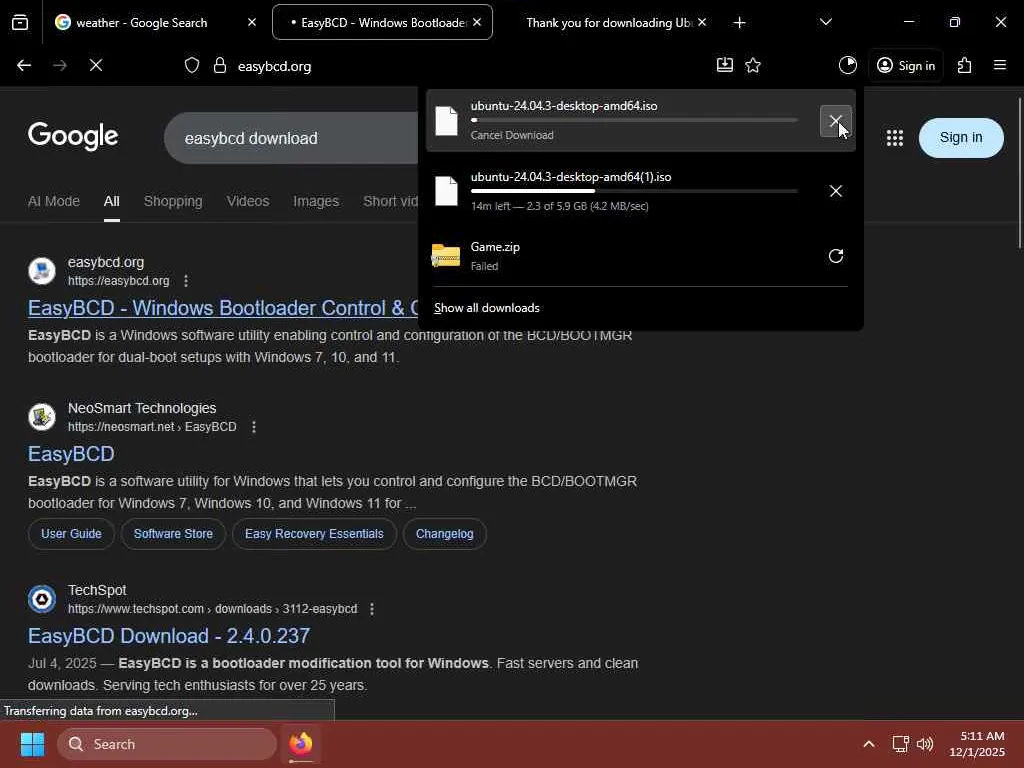Switch to Images results

click(x=316, y=201)
